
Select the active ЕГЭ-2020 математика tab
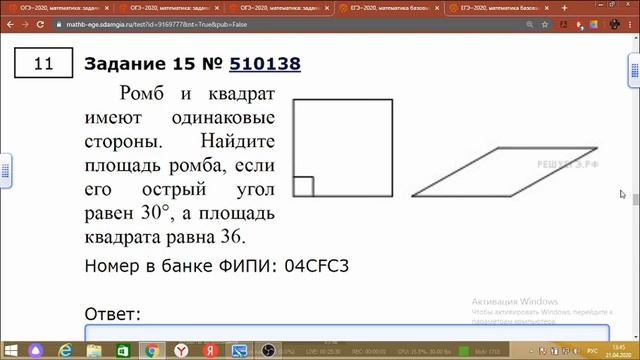pos(390,8)
